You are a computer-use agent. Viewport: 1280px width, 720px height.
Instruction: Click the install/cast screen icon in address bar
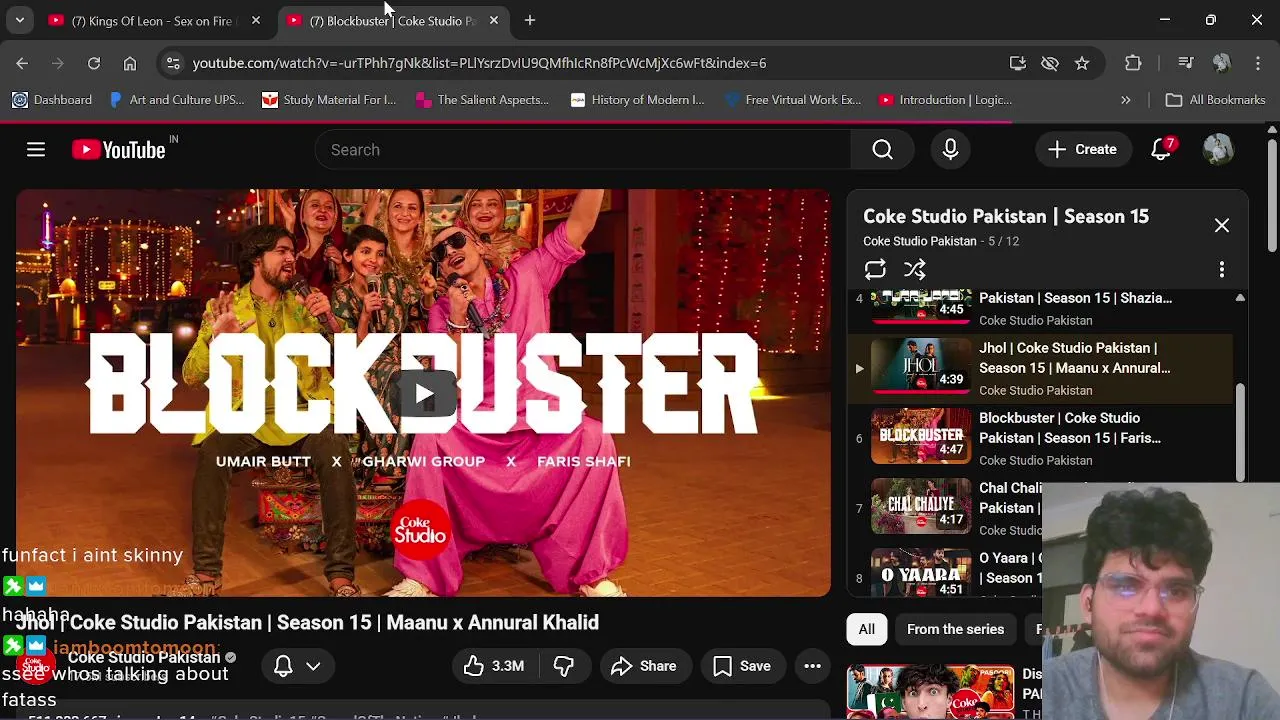(1018, 63)
